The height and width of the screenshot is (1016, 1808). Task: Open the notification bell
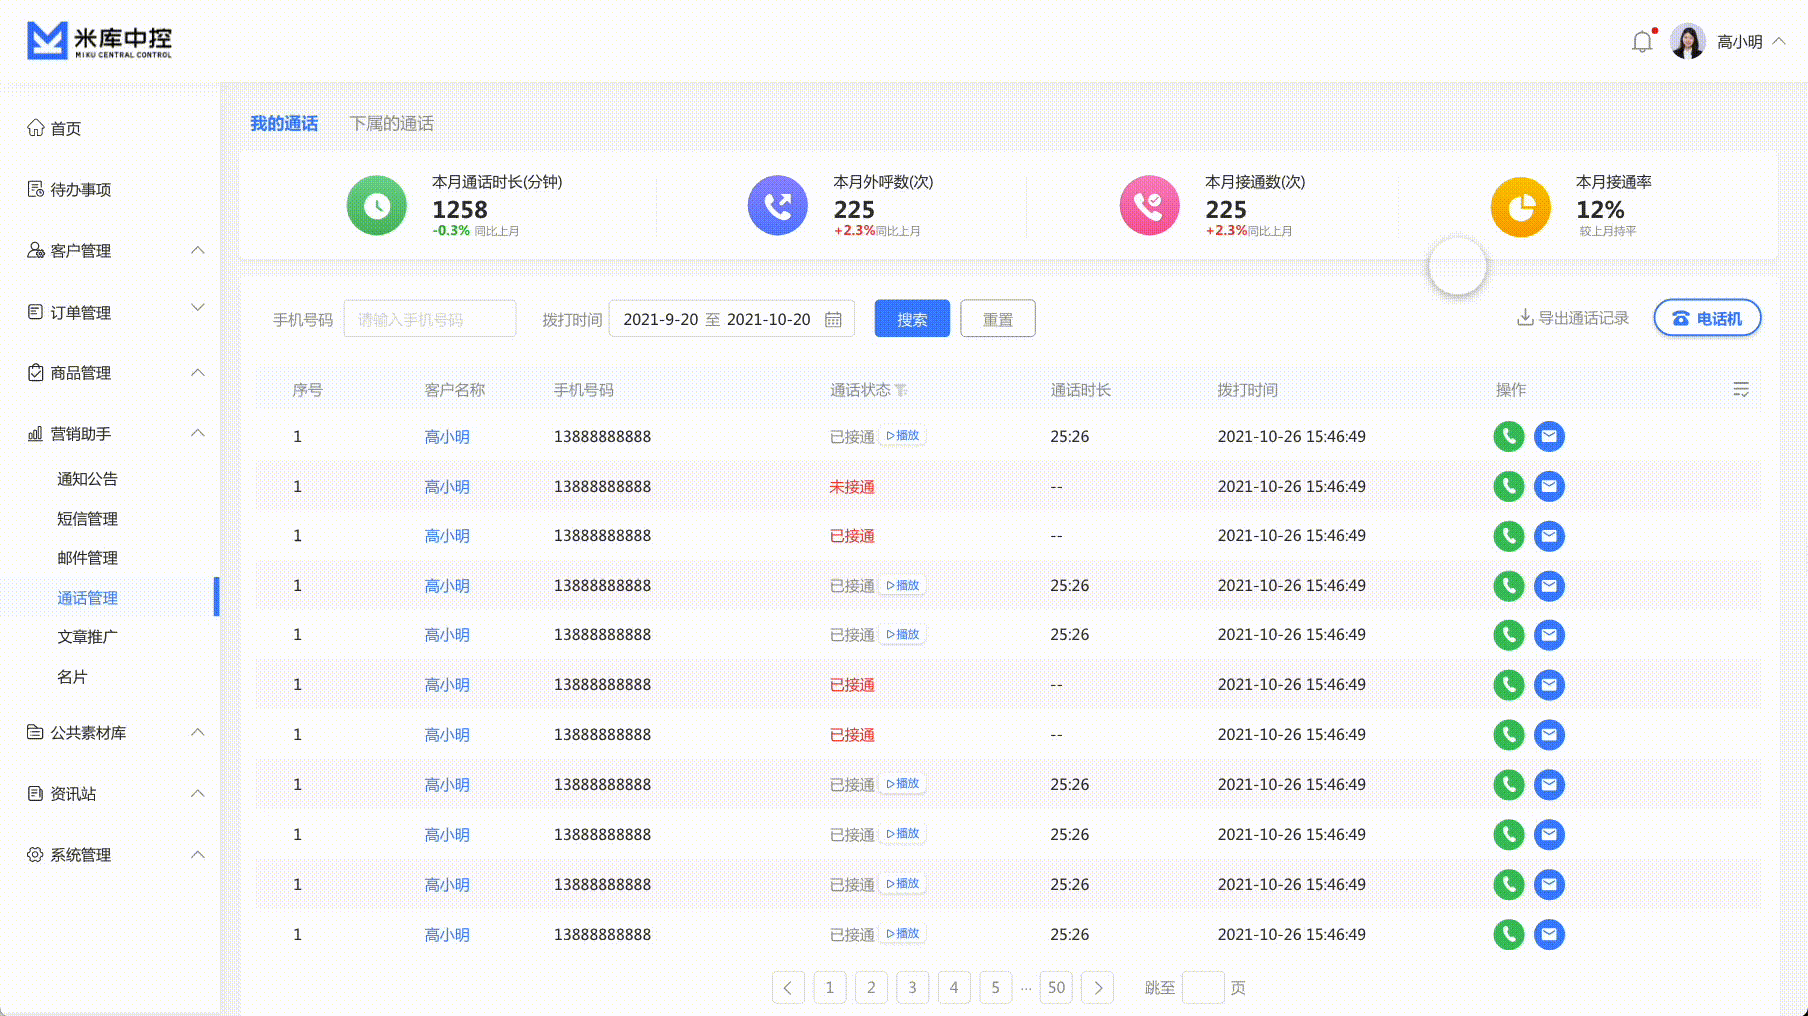1642,42
